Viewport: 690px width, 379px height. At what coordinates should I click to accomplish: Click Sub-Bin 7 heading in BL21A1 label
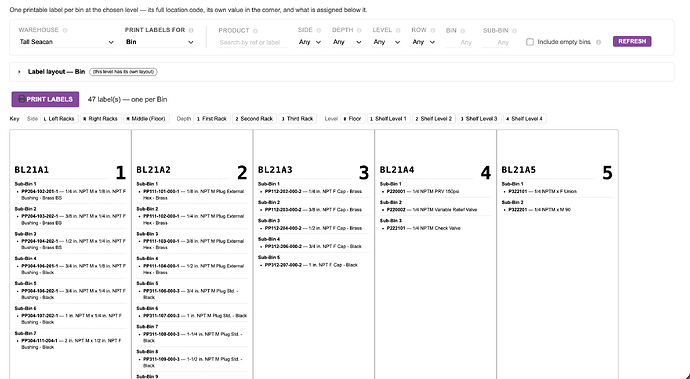tap(26, 334)
